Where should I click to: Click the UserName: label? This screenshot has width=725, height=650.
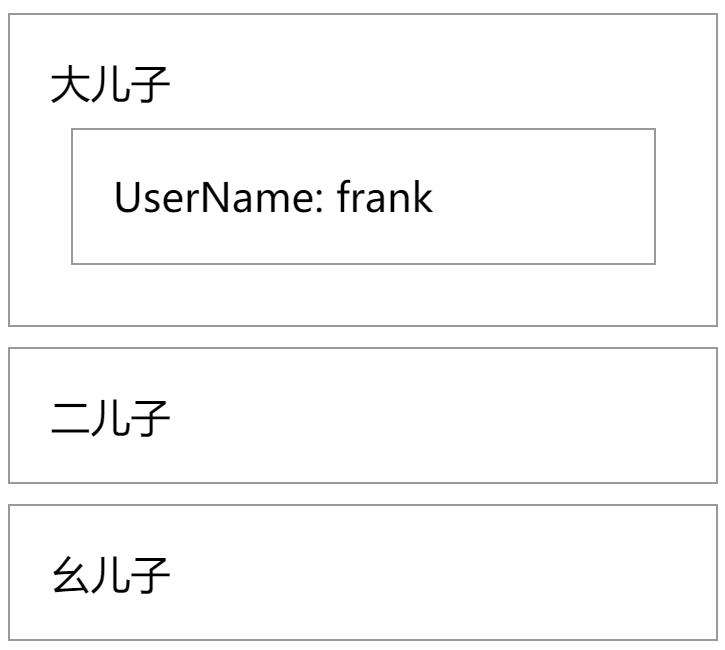[218, 197]
